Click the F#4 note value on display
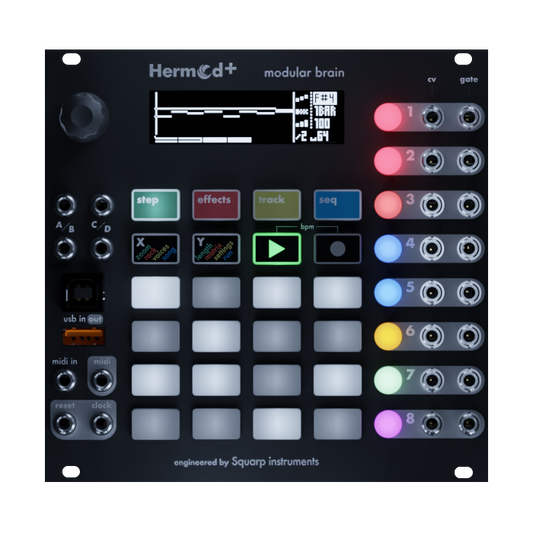Screen dimensions: 533x533 [325, 99]
